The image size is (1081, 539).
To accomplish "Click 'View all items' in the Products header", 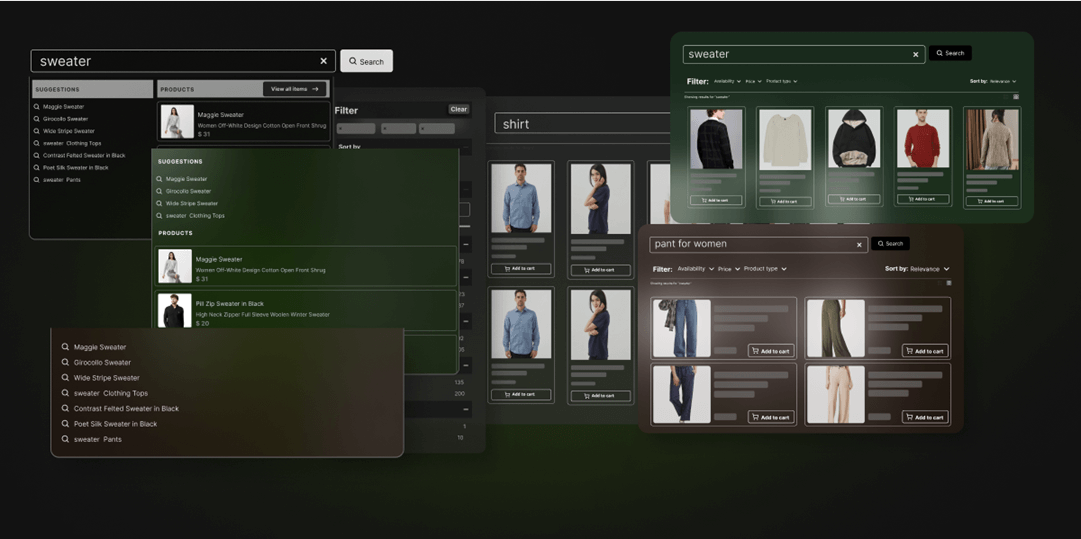I will (x=294, y=89).
